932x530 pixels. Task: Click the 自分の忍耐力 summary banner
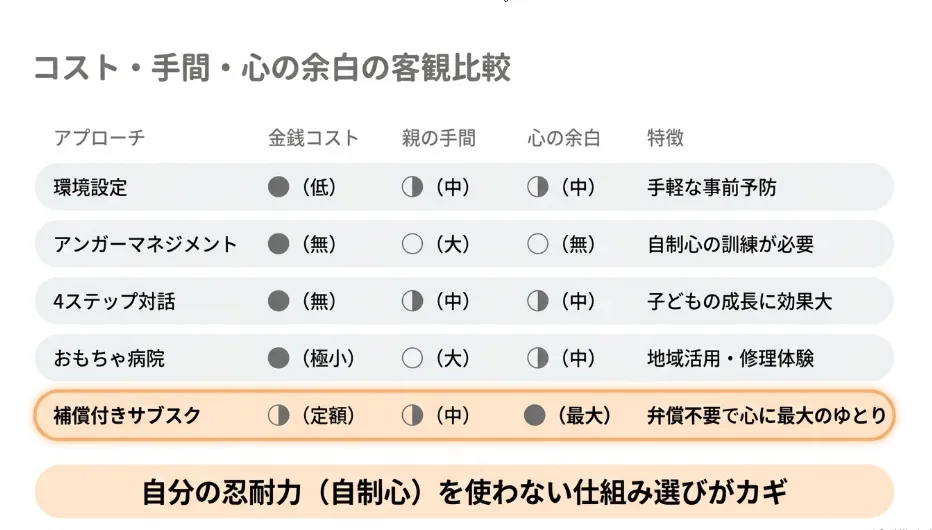tap(464, 492)
